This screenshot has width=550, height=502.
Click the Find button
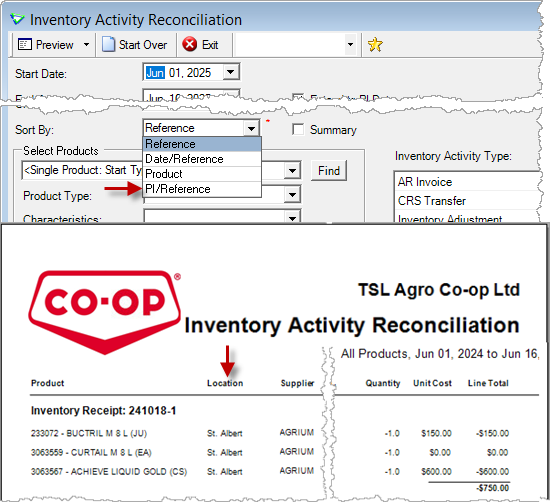click(329, 170)
